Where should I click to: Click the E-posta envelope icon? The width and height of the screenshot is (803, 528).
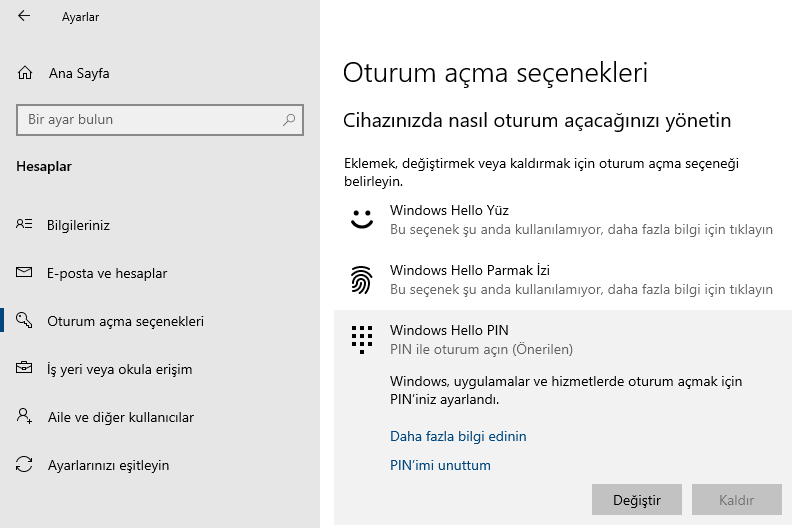pos(25,273)
